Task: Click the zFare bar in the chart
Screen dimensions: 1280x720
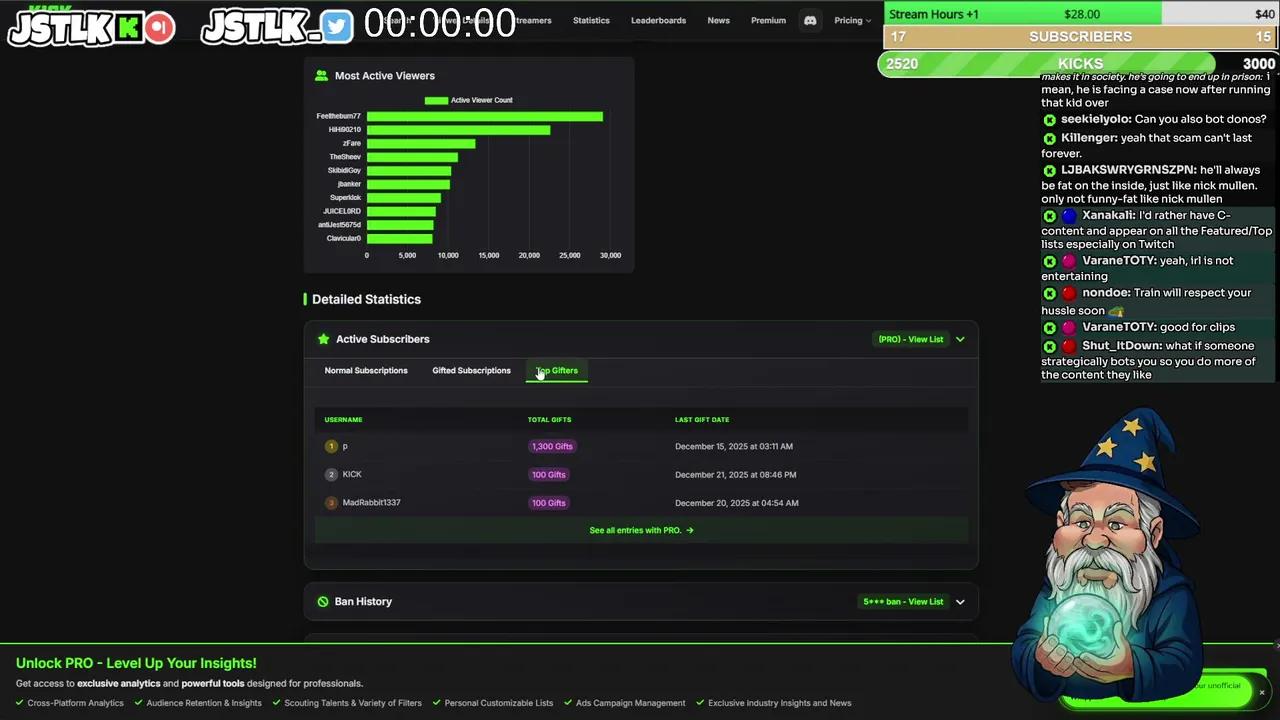Action: coord(421,144)
